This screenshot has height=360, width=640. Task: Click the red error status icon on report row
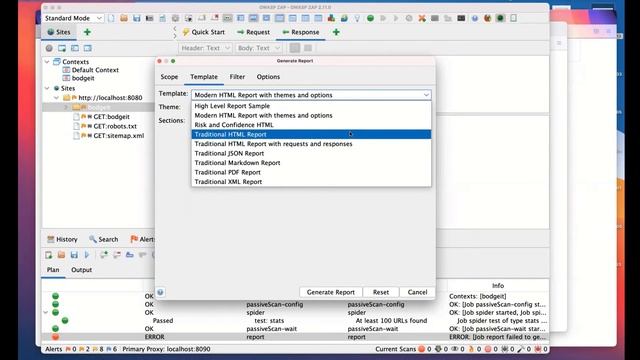(x=56, y=337)
